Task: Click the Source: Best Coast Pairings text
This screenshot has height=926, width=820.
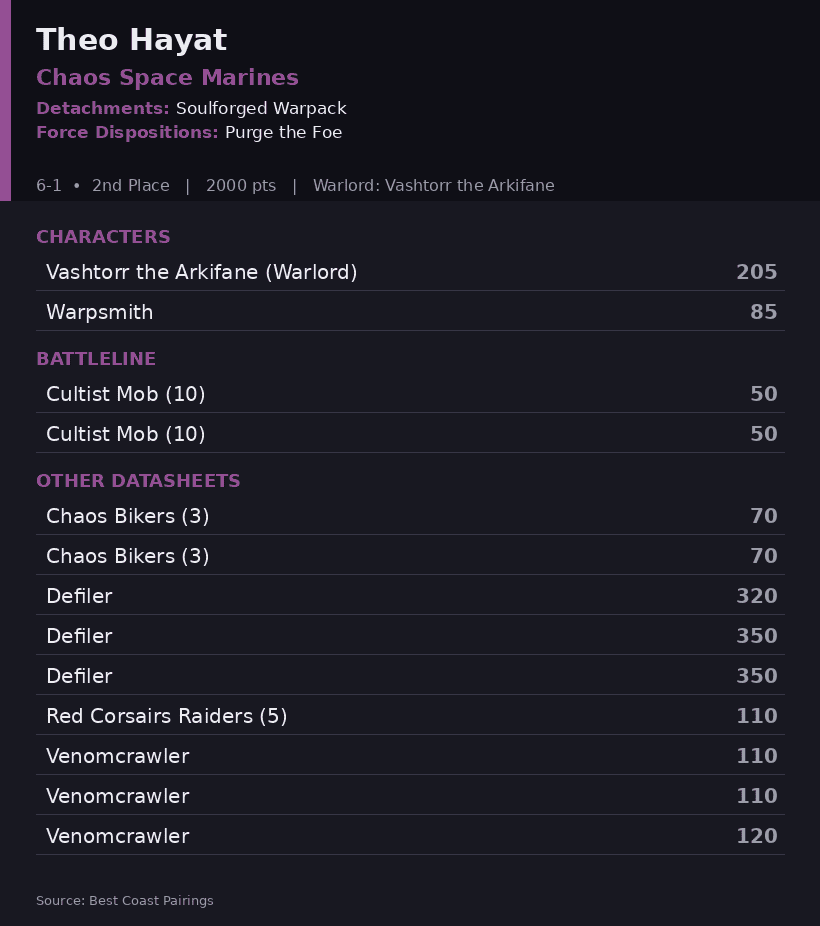Action: [x=125, y=901]
